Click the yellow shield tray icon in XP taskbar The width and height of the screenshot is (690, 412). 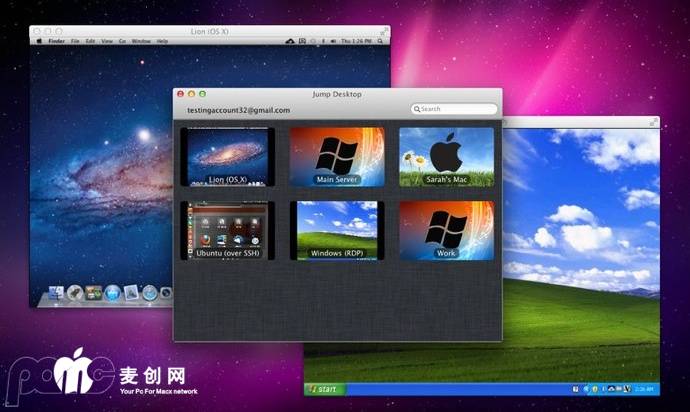coord(595,389)
